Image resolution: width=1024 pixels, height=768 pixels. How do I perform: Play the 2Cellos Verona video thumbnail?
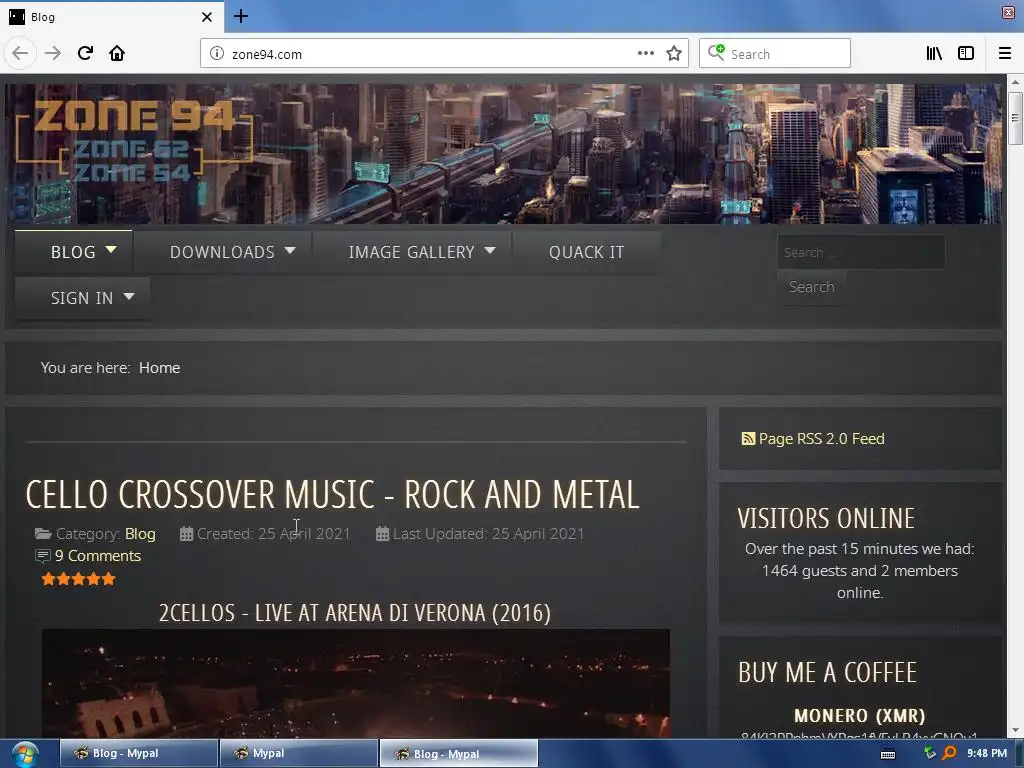tap(355, 683)
